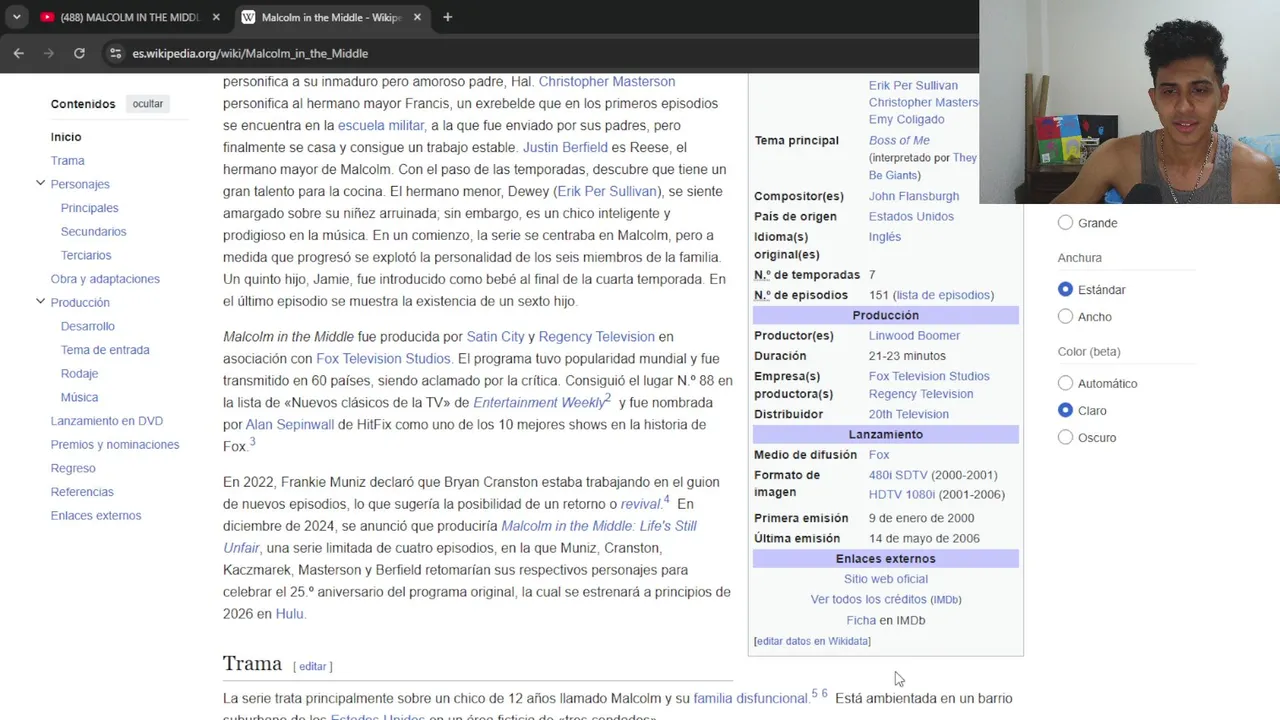
Task: Choose Automático color mode
Action: 1065,383
